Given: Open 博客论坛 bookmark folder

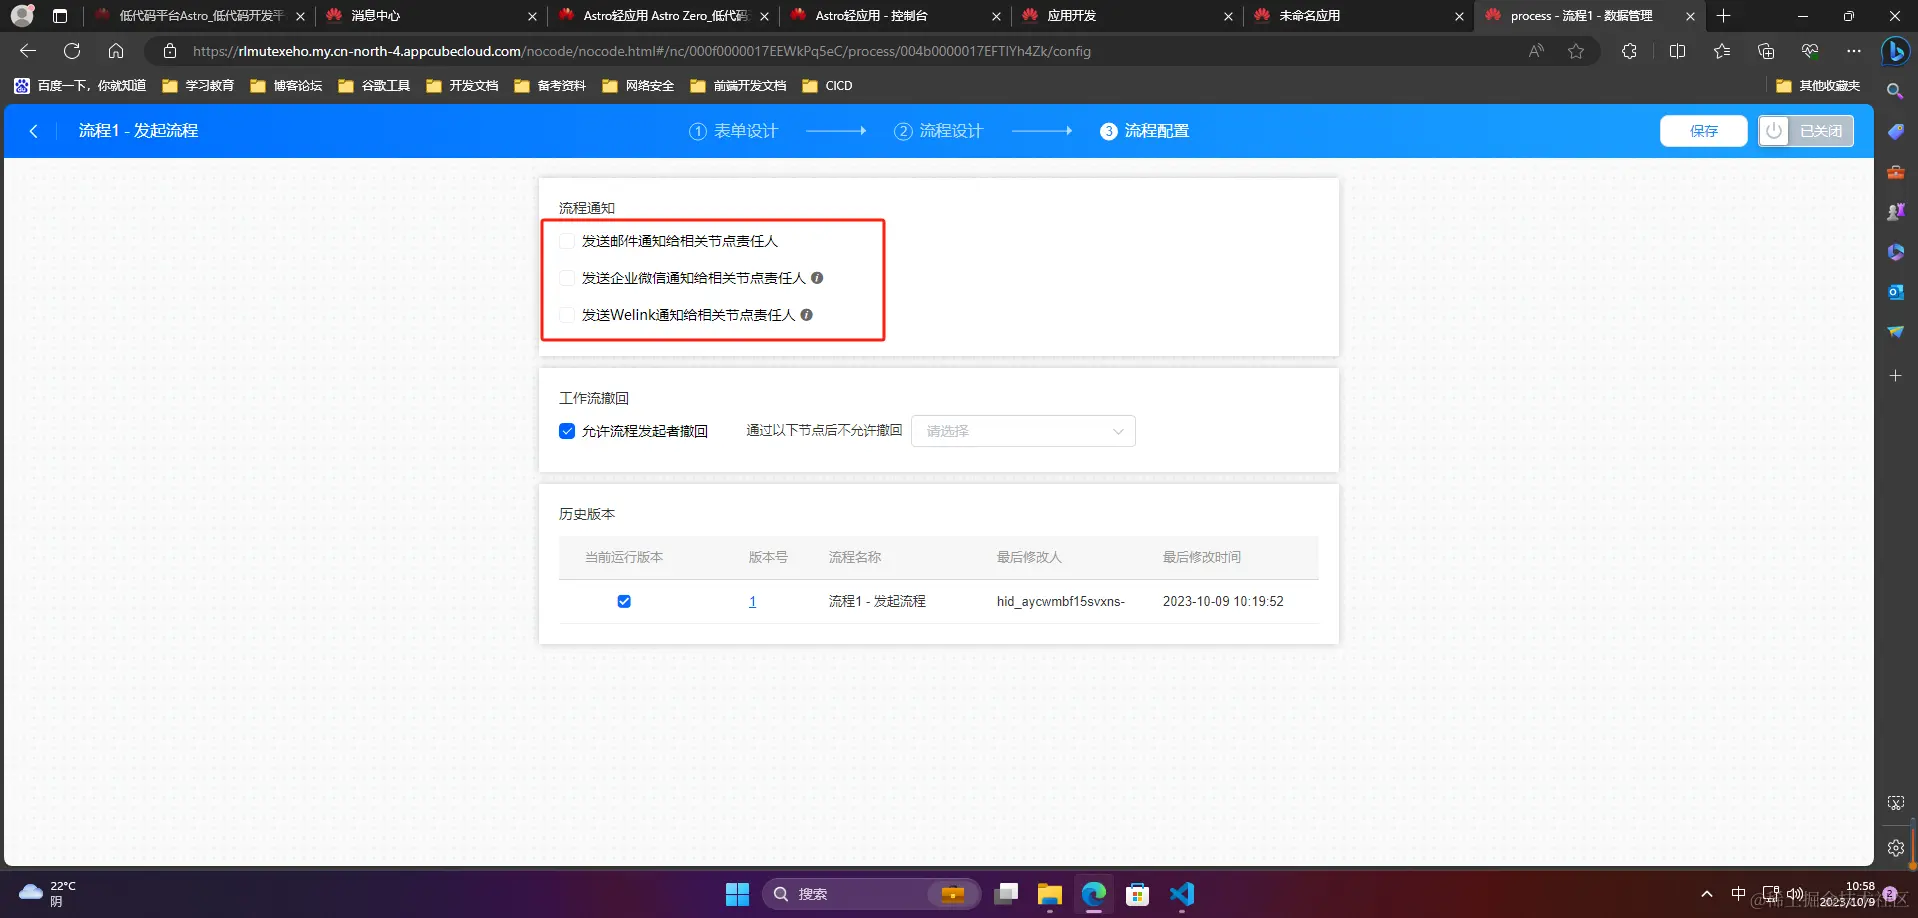Looking at the screenshot, I should pyautogui.click(x=286, y=86).
